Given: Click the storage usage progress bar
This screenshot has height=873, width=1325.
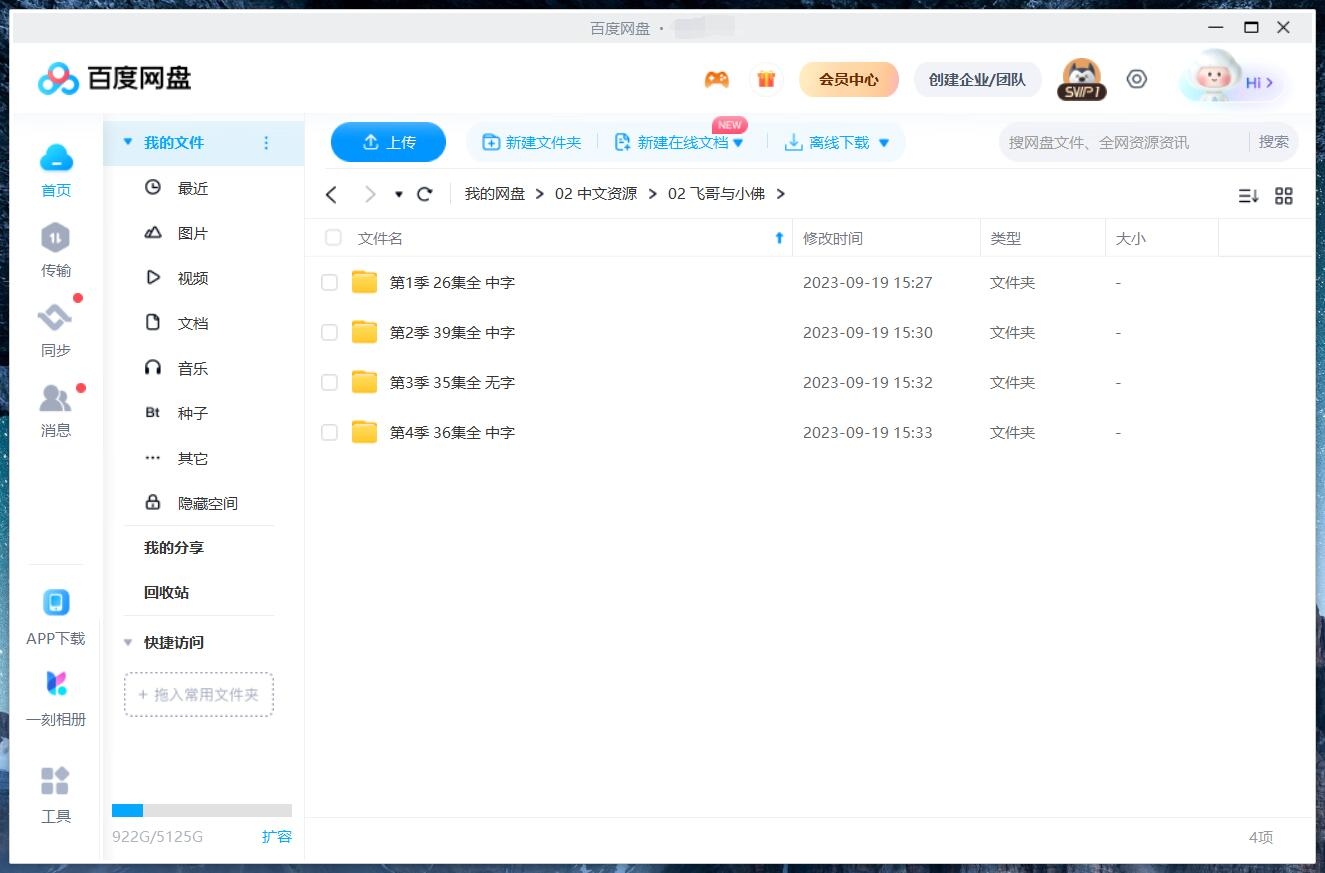Looking at the screenshot, I should (x=202, y=810).
